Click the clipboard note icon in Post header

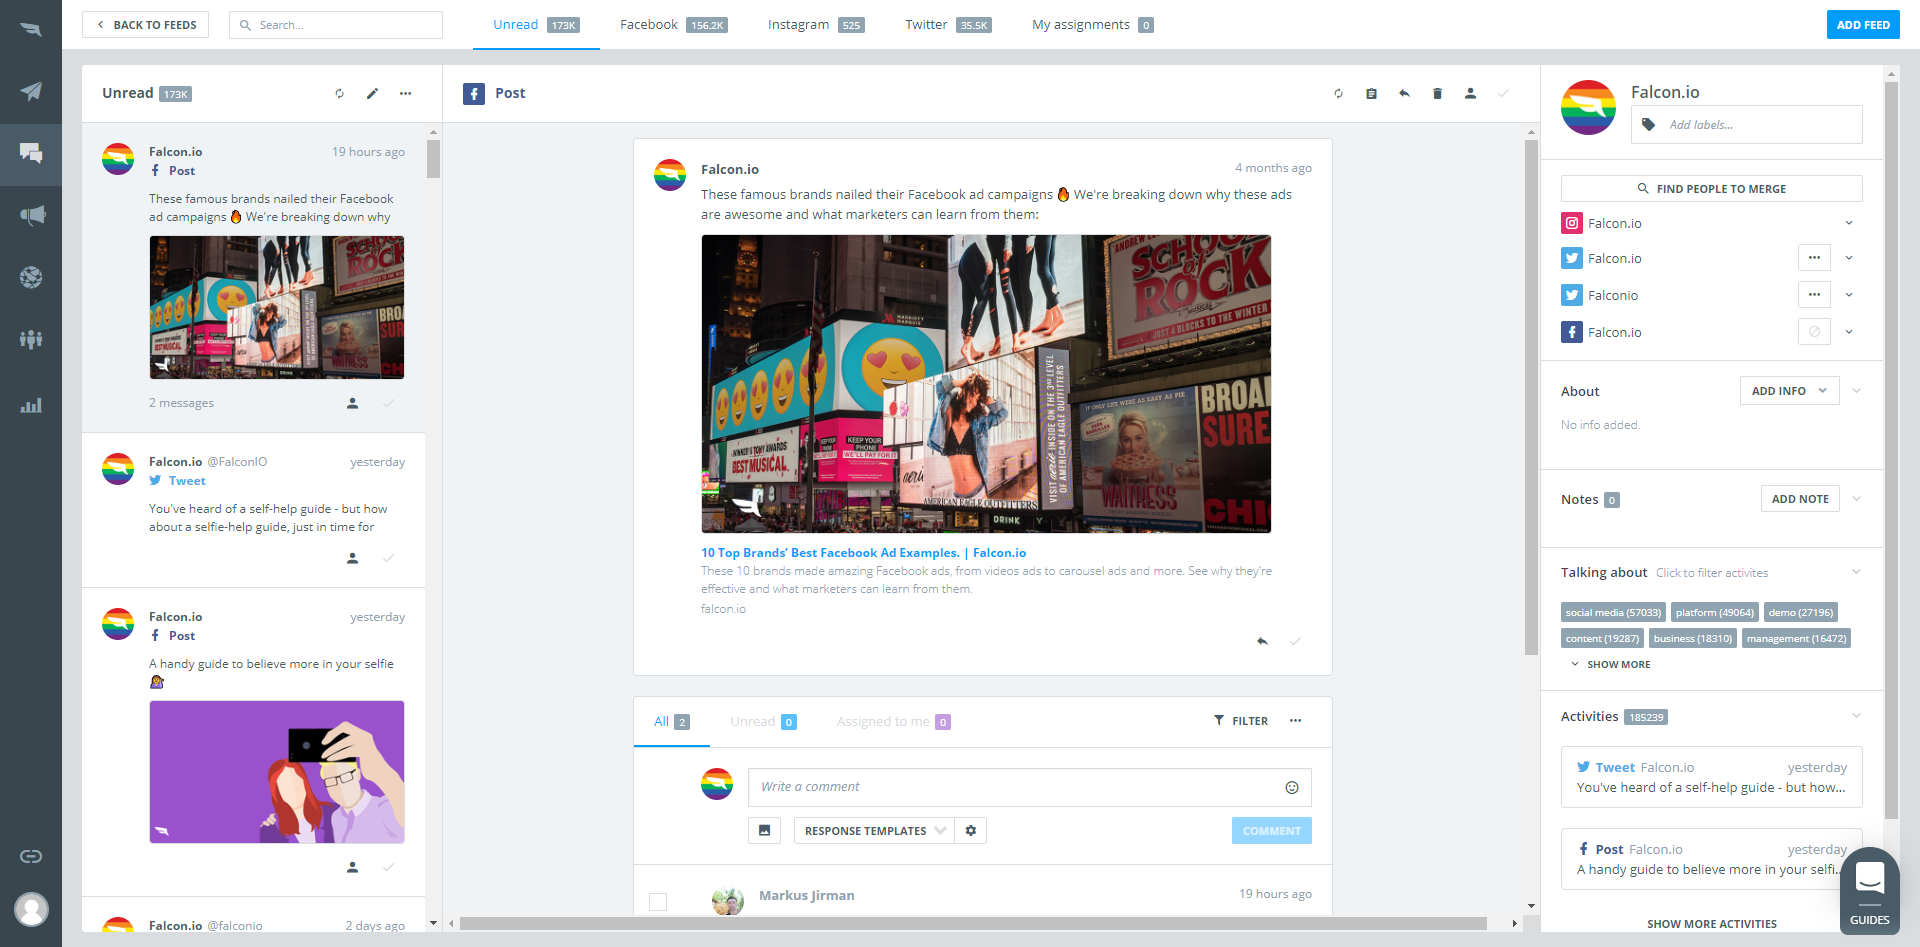point(1371,93)
